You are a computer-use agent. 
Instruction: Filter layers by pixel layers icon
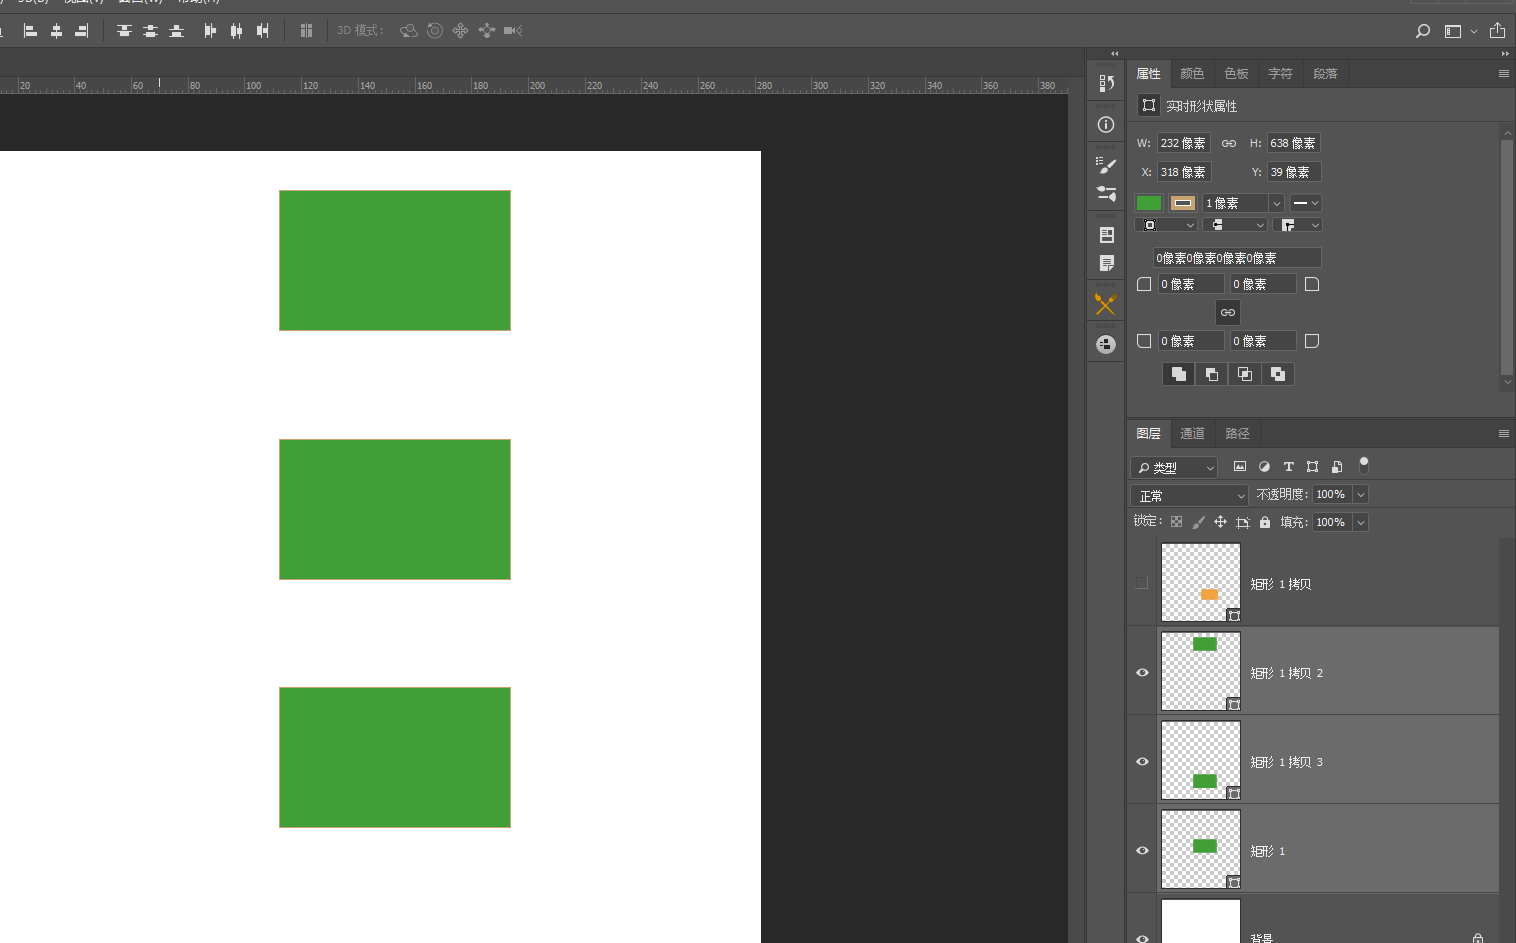click(x=1240, y=467)
